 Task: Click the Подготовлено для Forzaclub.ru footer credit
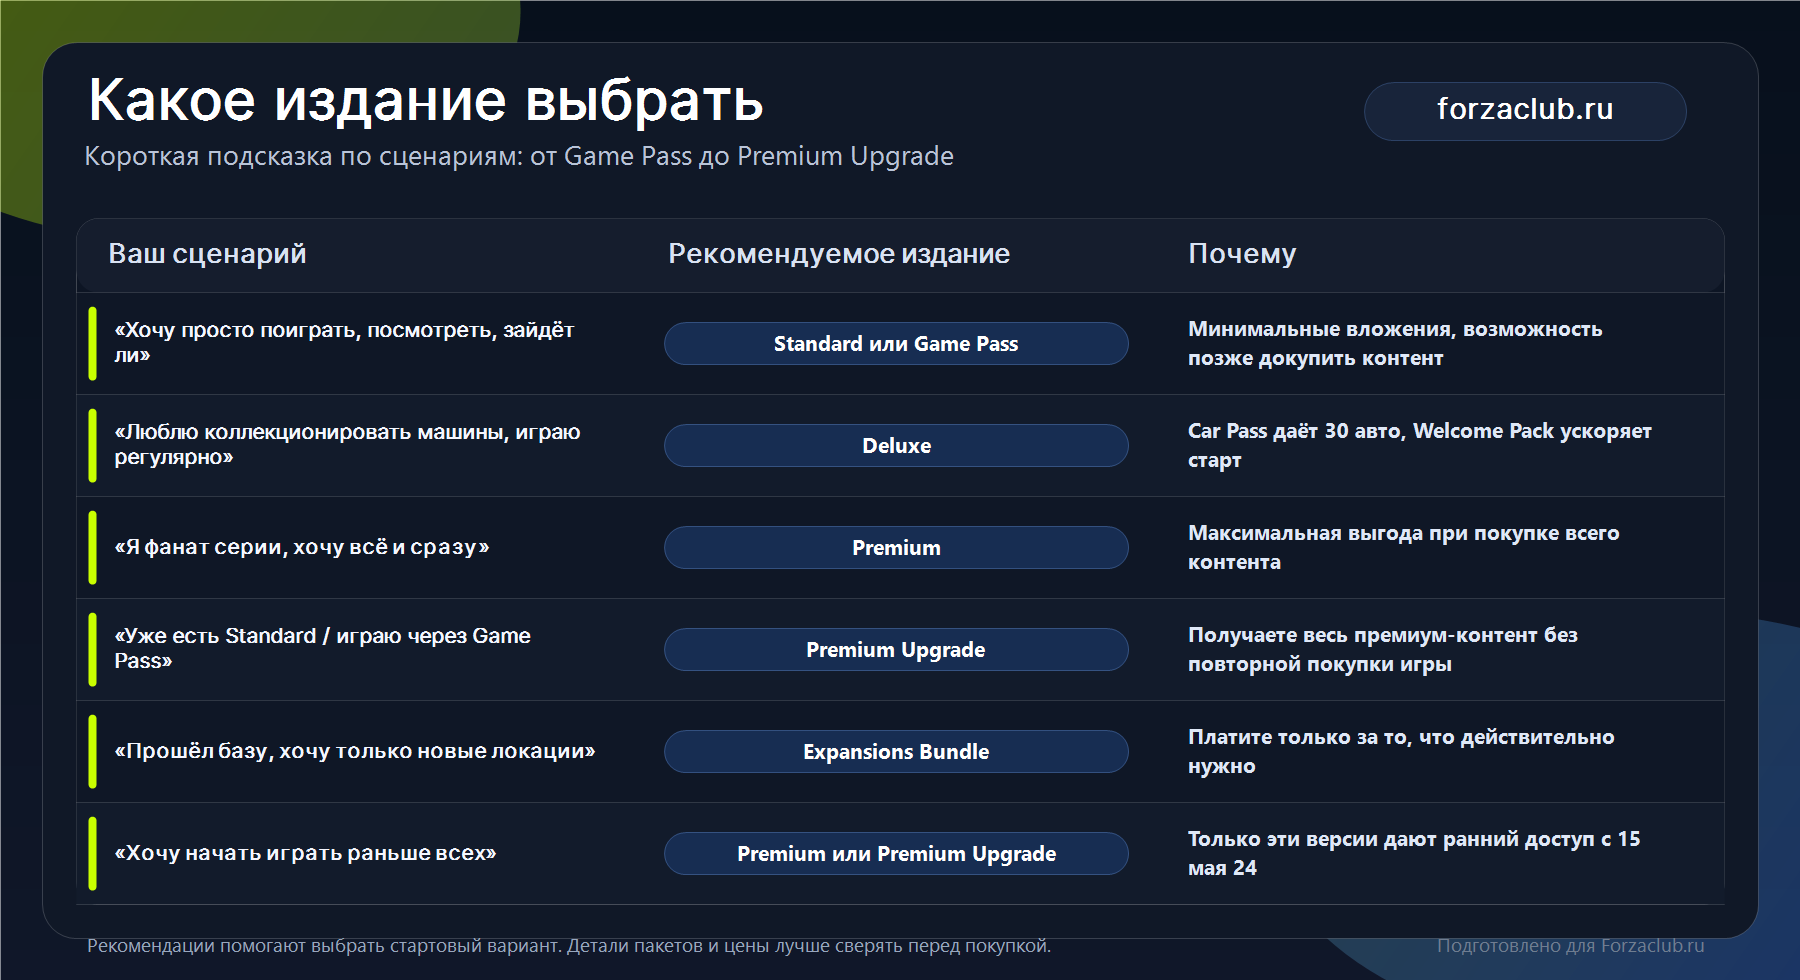pos(1571,946)
